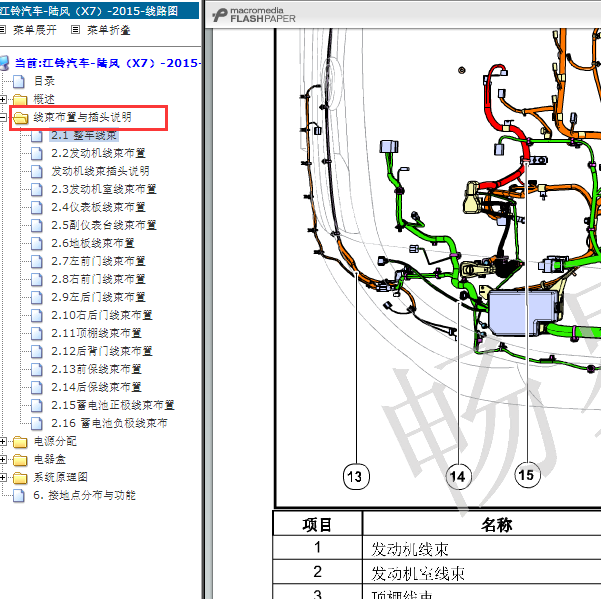601x599 pixels.
Task: Select 线束布置与插头说明 tree label
Action: coord(83,117)
